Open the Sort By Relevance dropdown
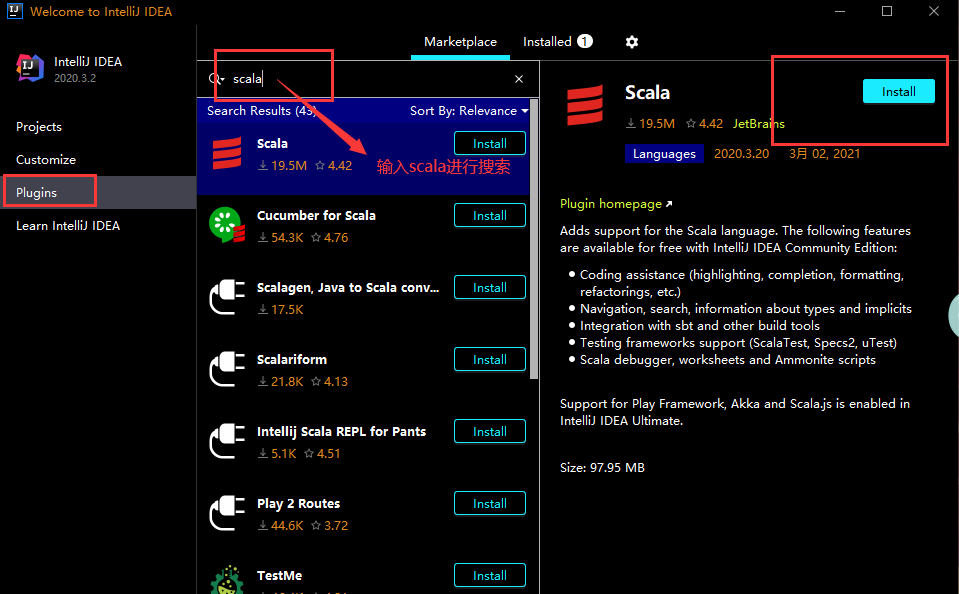Viewport: 959px width, 594px height. [x=468, y=111]
